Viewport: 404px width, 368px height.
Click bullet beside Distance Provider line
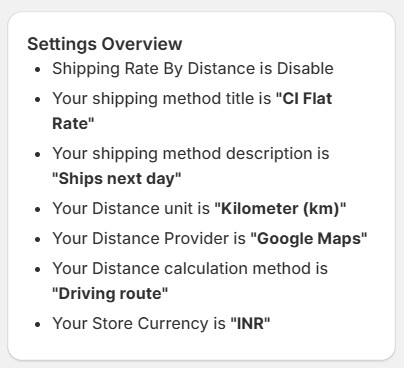(38, 240)
